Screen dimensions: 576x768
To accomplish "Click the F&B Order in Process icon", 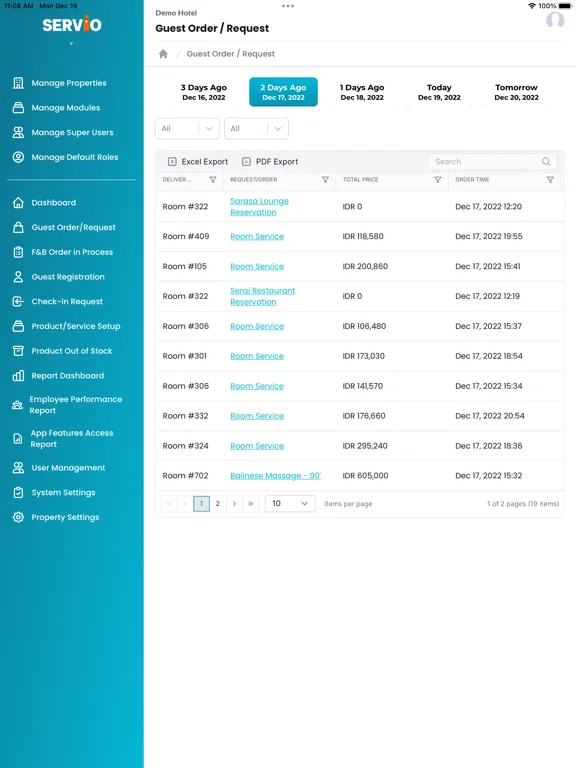I will tap(18, 252).
